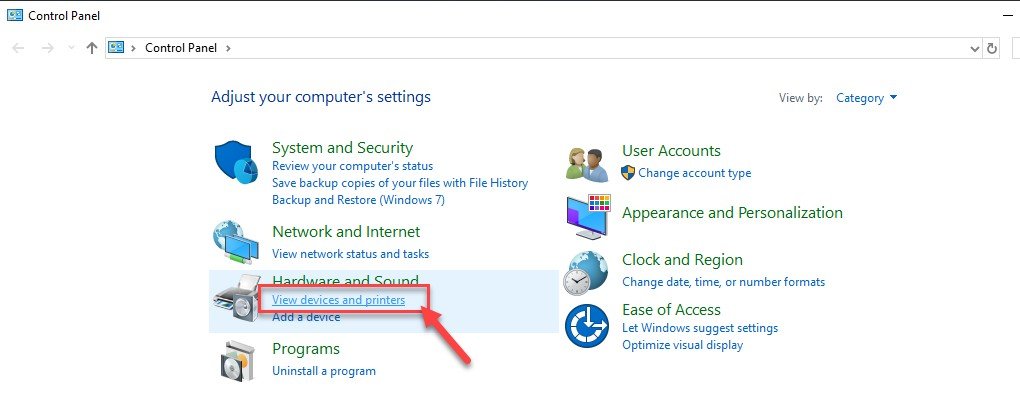Refresh the Control Panel address bar

992,48
